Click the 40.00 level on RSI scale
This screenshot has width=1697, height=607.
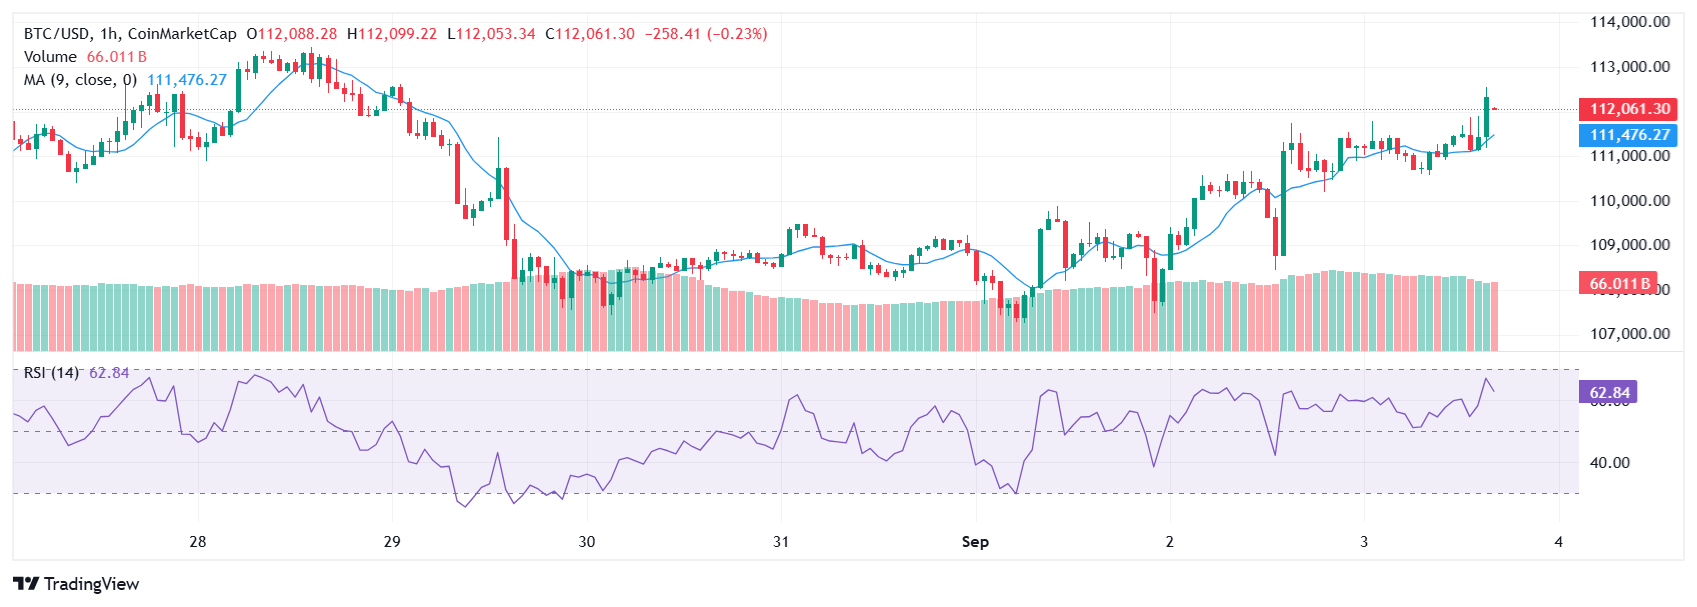tap(1610, 463)
